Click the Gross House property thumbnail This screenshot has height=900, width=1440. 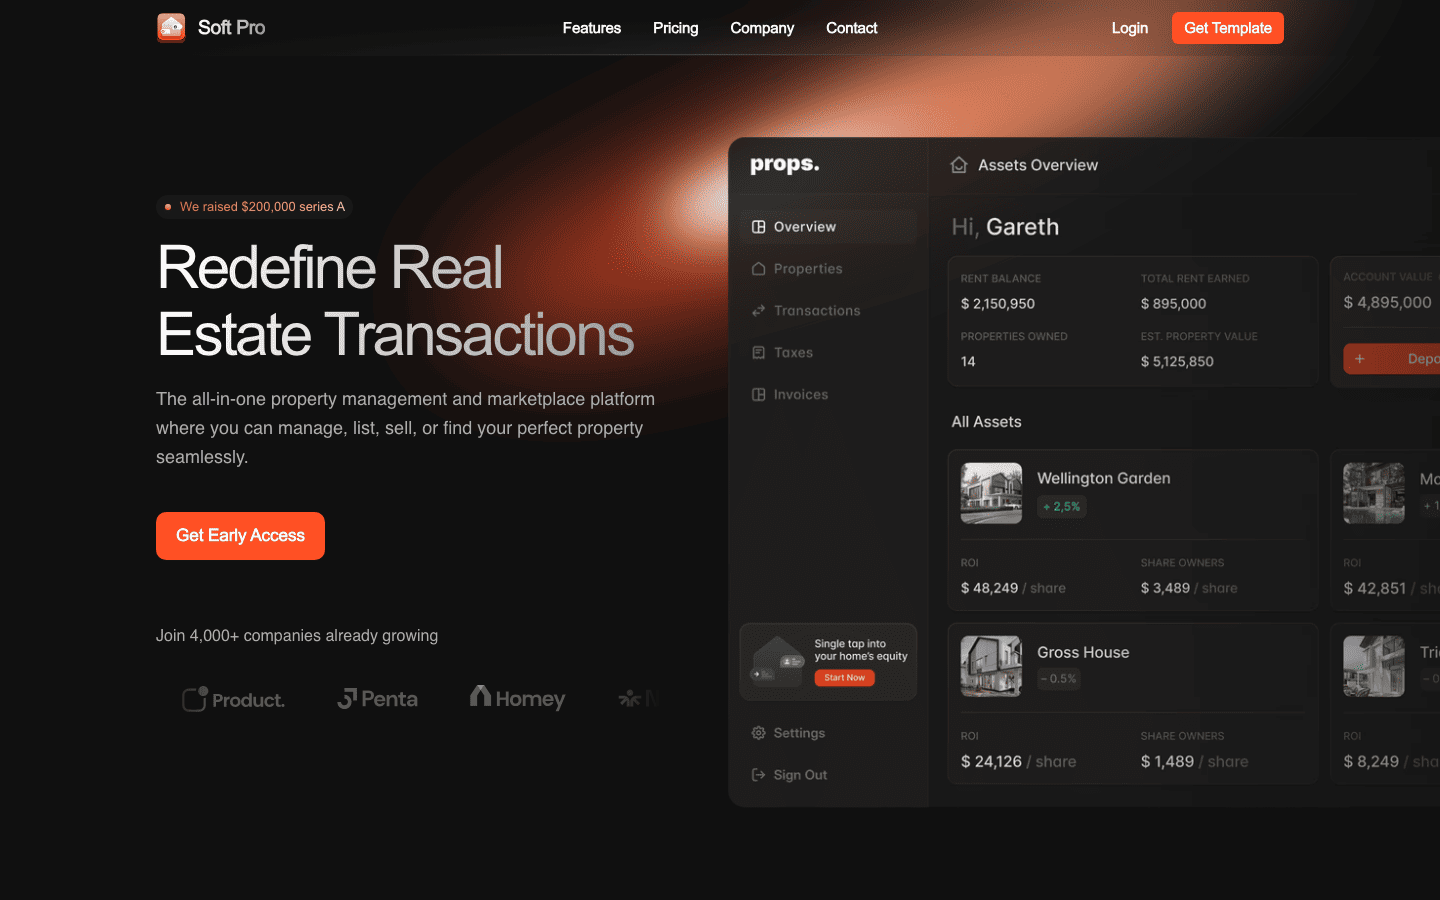coord(991,666)
